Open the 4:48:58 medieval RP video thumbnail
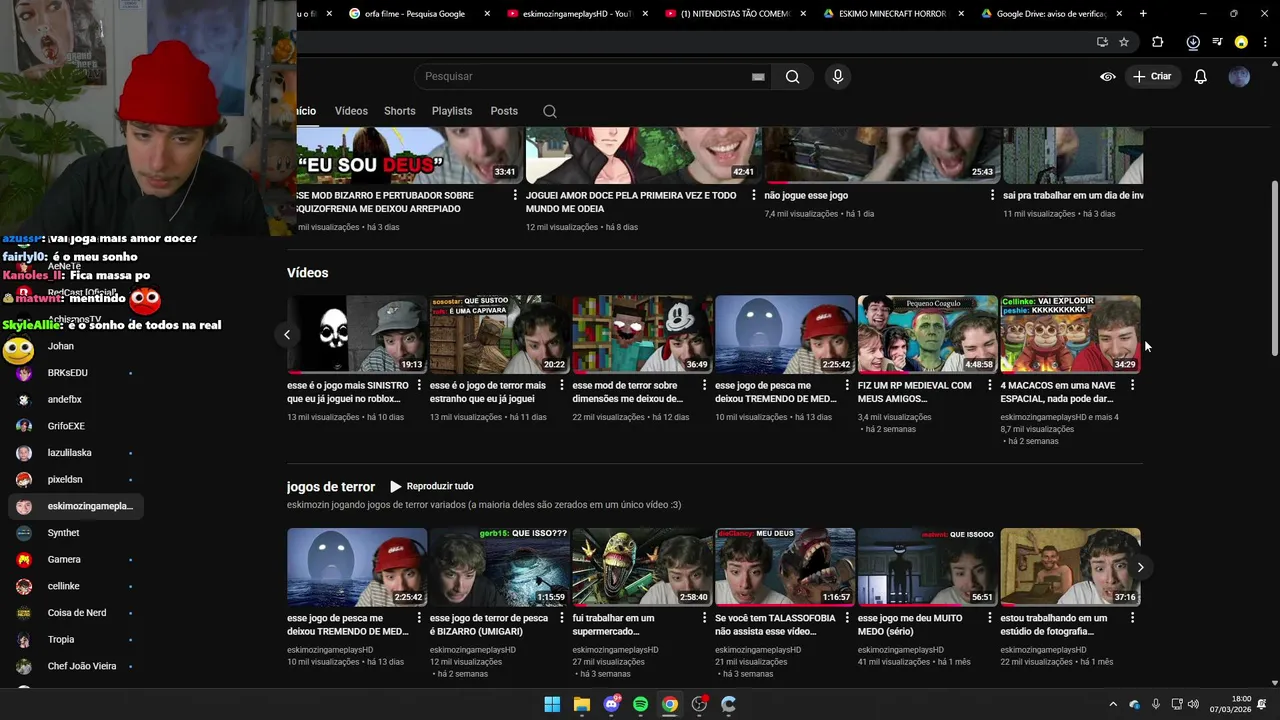This screenshot has width=1280, height=720. (x=928, y=334)
